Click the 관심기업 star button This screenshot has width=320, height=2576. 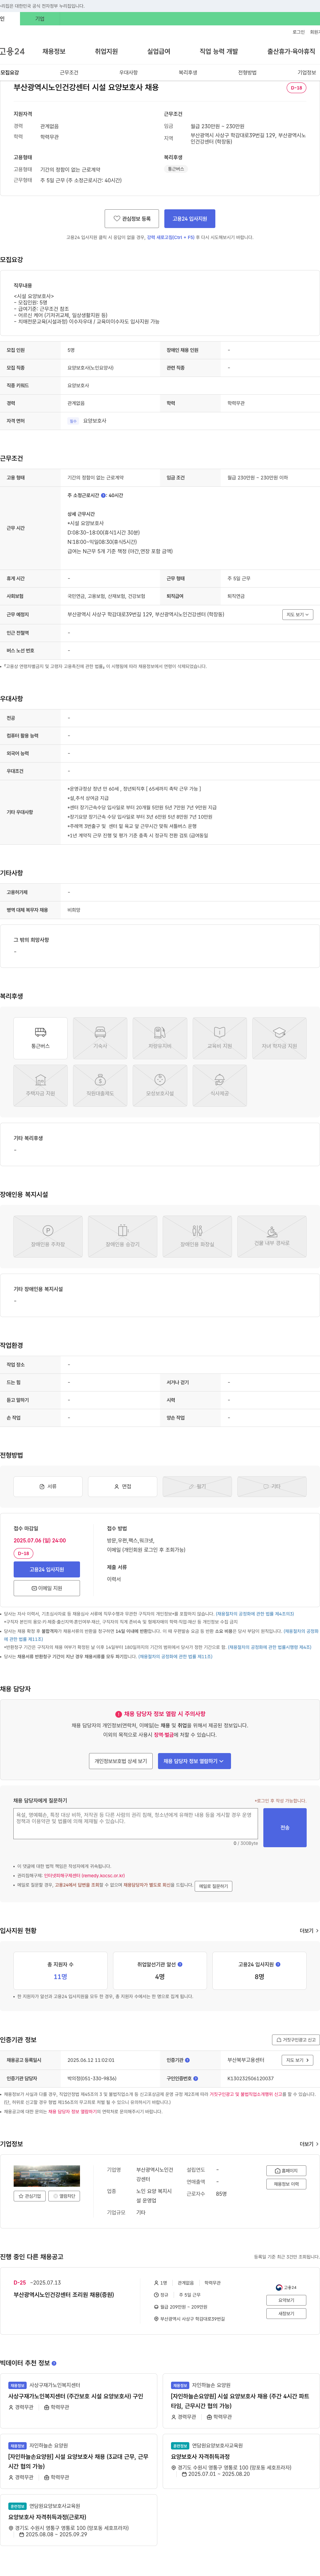[30, 2196]
